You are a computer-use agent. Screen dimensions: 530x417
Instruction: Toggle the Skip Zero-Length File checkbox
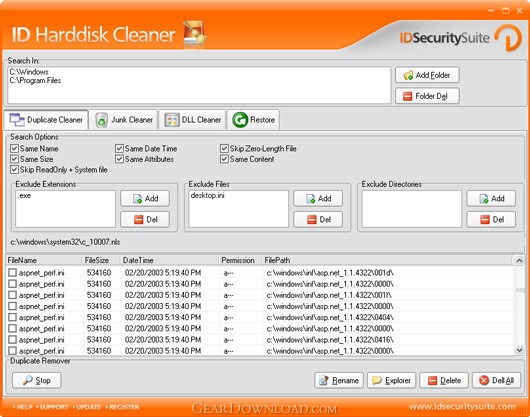(x=224, y=148)
